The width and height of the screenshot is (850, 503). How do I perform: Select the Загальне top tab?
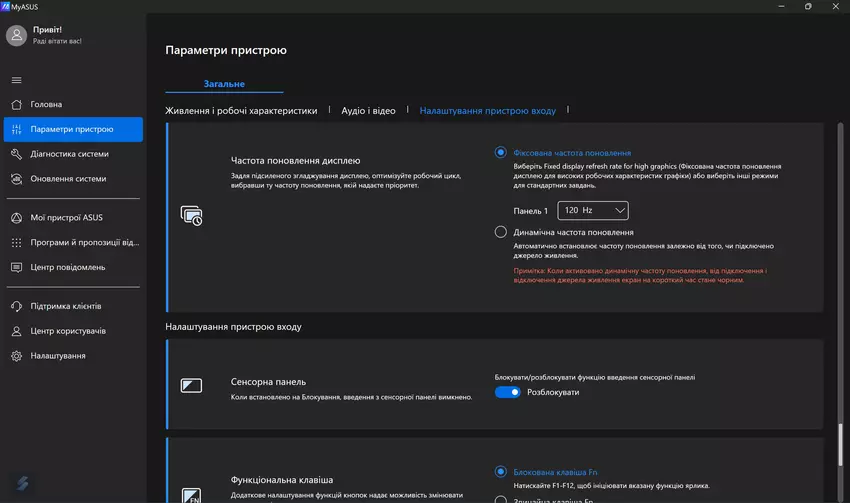(x=224, y=84)
